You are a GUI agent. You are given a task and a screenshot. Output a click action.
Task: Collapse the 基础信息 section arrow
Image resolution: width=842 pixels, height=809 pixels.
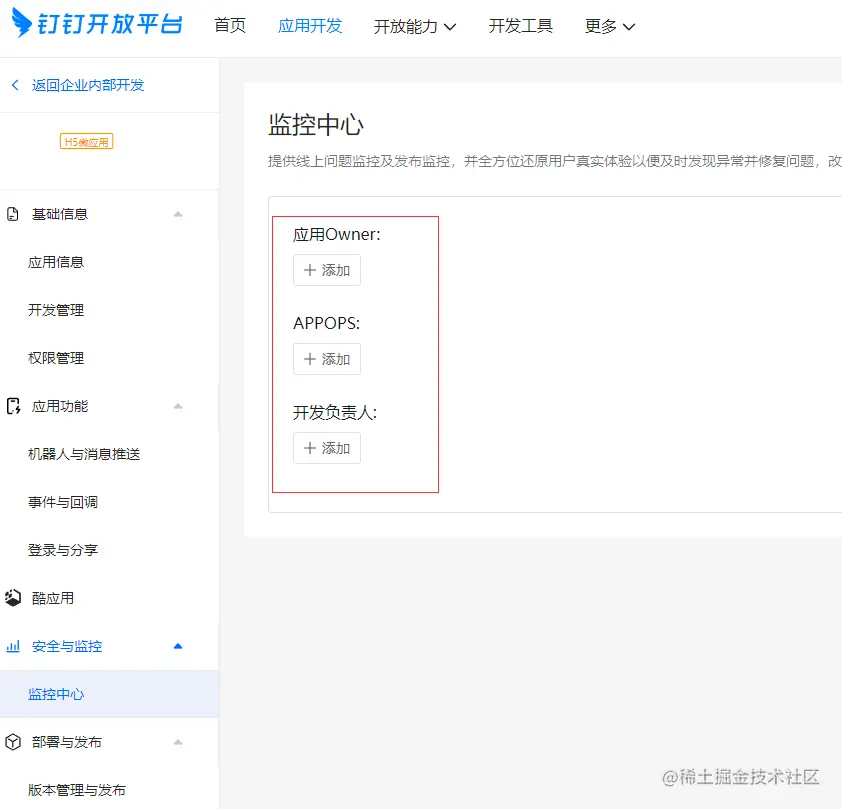[x=178, y=214]
